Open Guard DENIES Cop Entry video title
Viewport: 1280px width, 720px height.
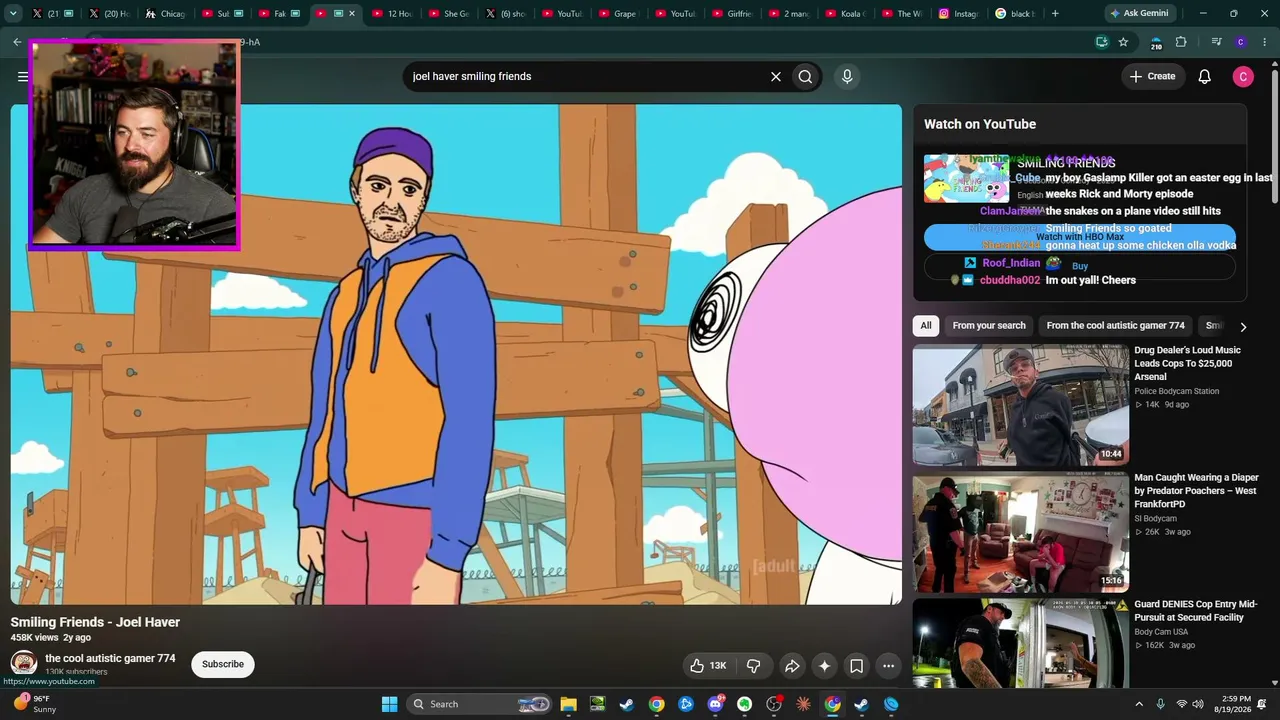click(1195, 611)
